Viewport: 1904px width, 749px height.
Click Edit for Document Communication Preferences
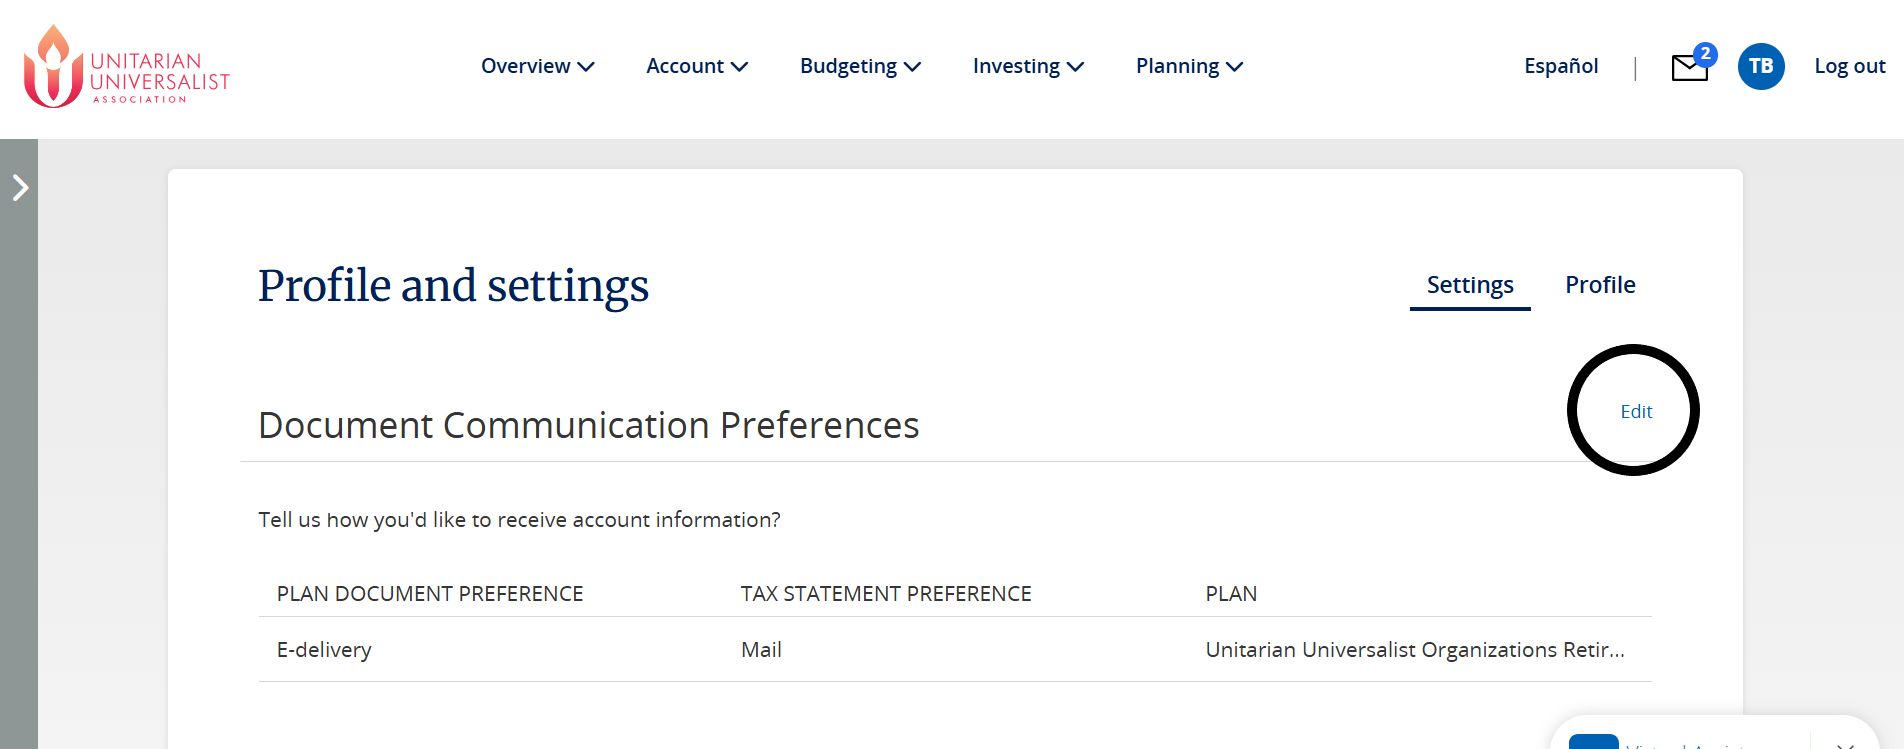1636,412
